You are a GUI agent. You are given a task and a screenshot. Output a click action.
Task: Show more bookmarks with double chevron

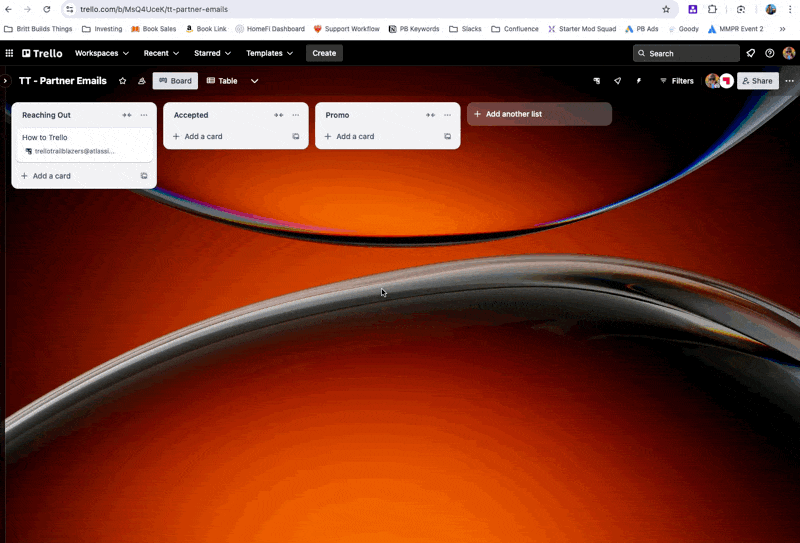pos(782,29)
